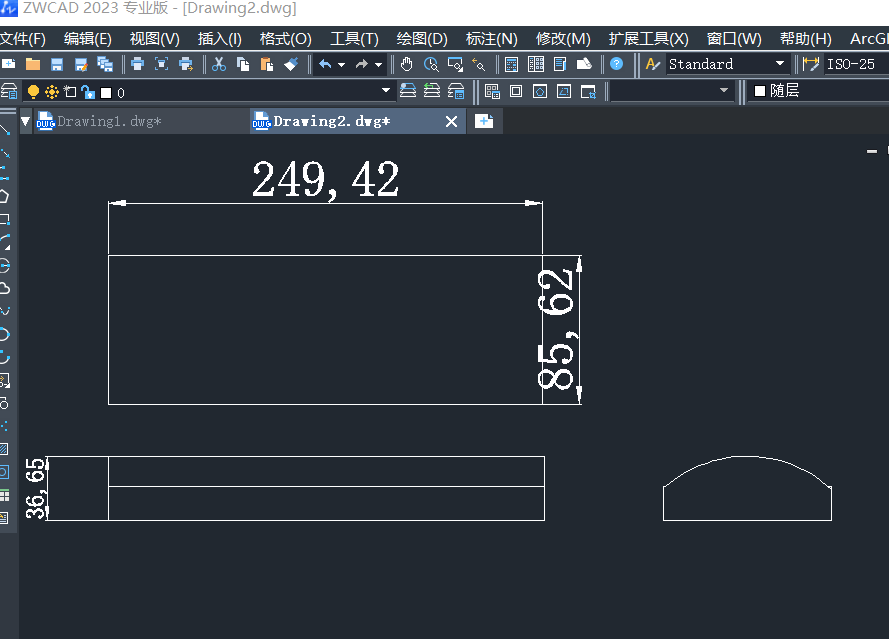
Task: Redo the last undone action
Action: click(362, 64)
